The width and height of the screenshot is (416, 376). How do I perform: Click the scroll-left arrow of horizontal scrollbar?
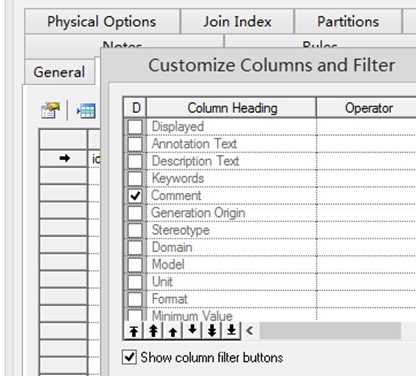tap(250, 331)
